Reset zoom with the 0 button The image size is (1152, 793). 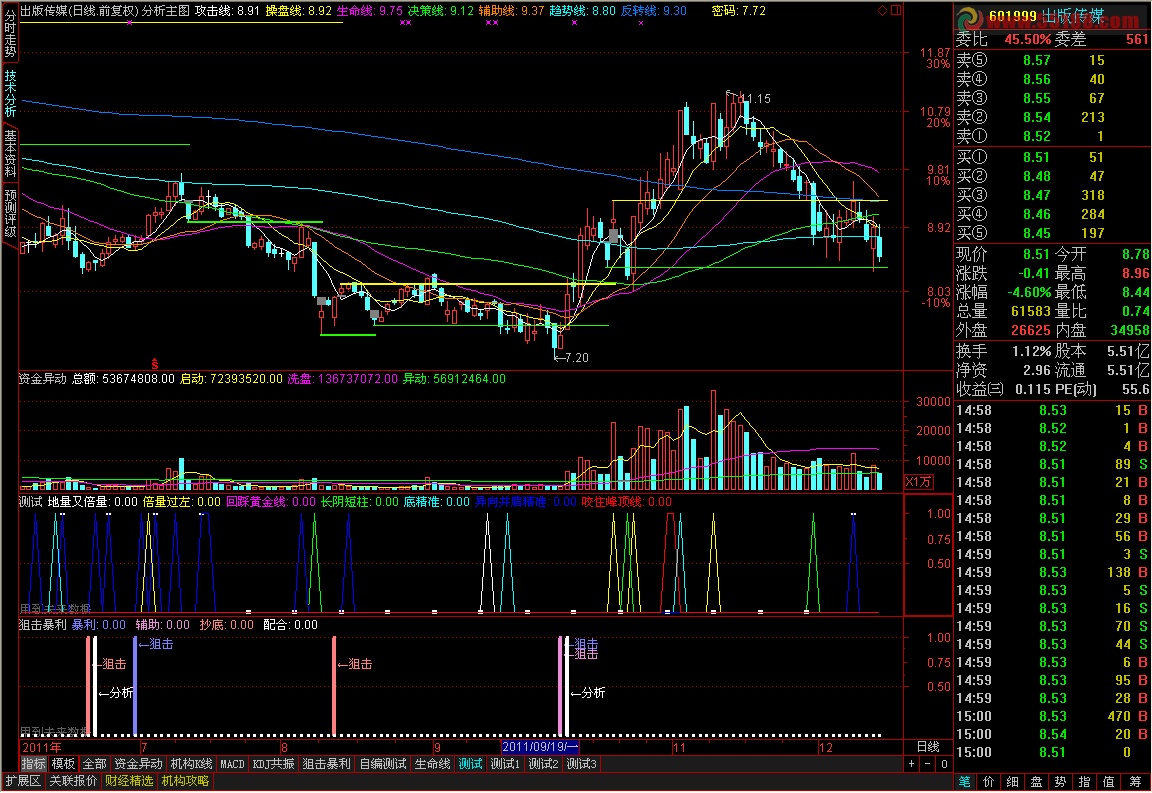(x=944, y=764)
